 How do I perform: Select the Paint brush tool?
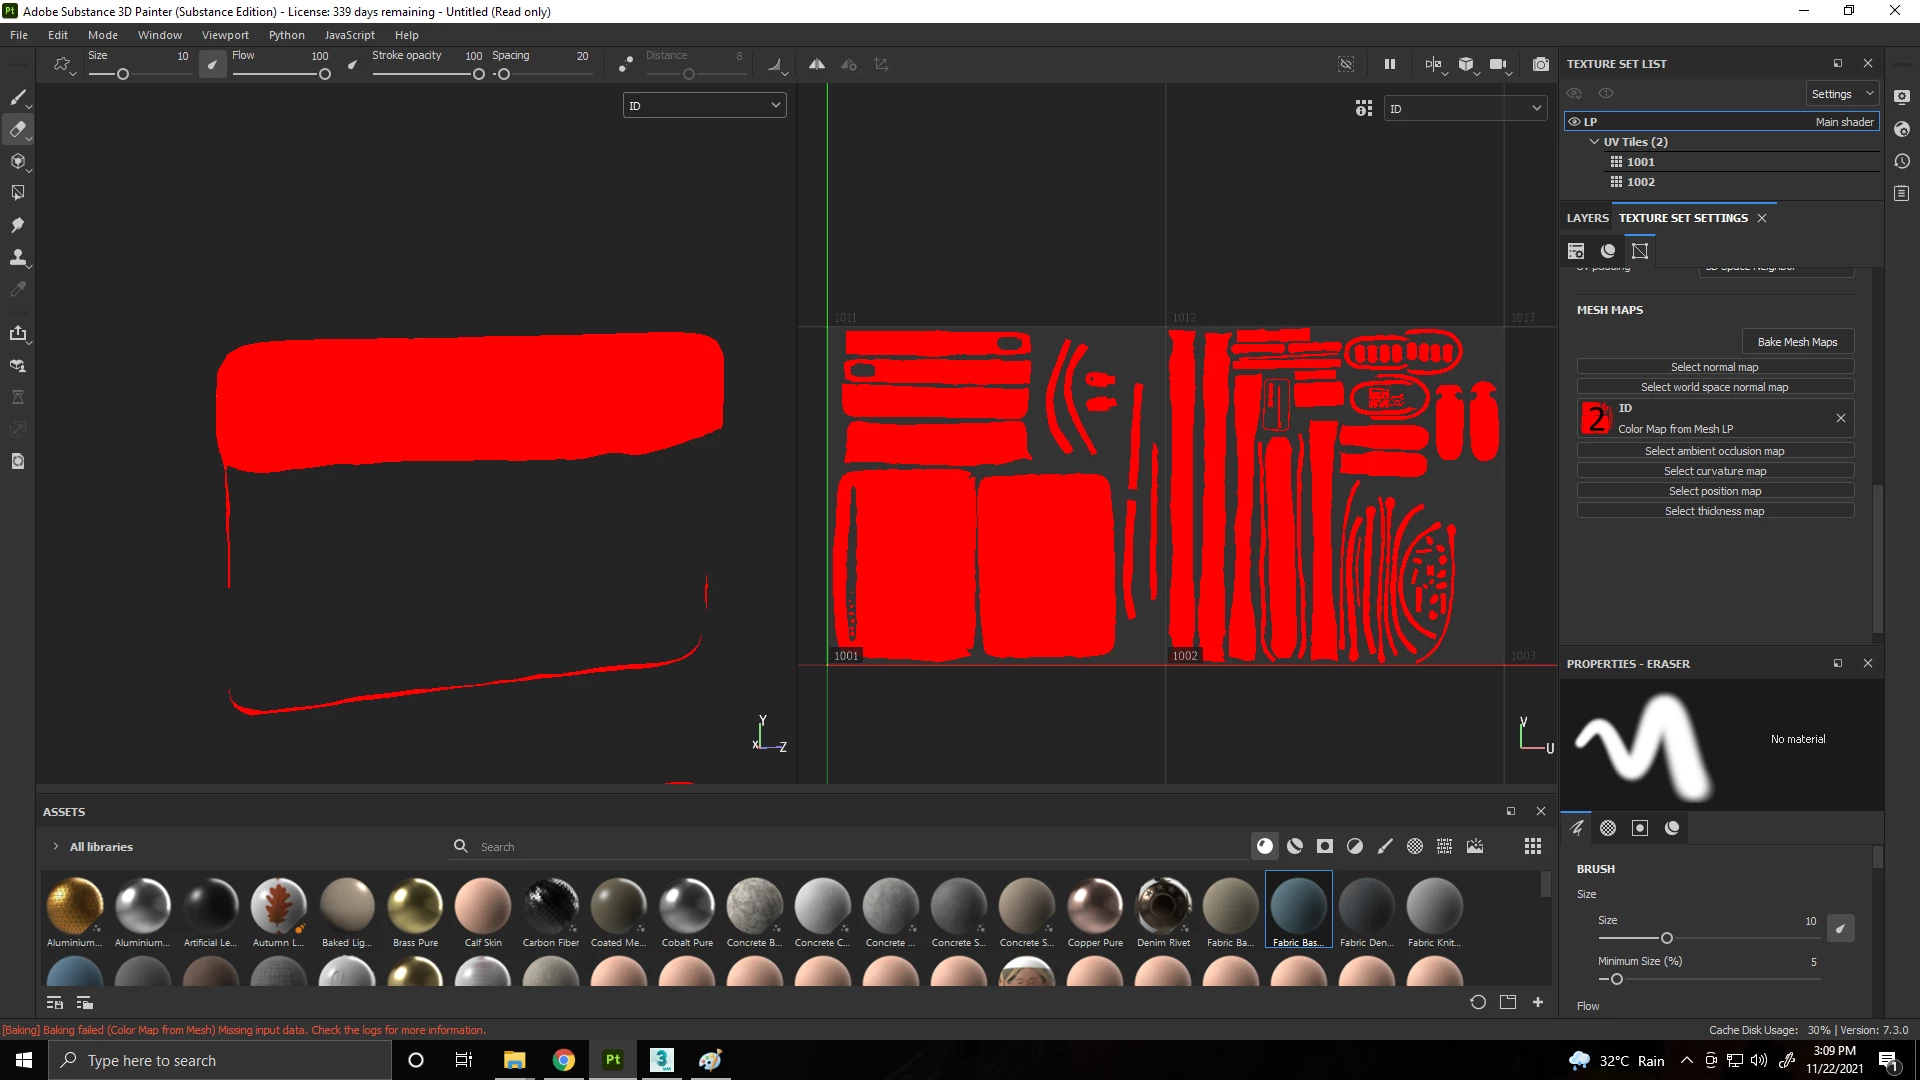point(17,97)
